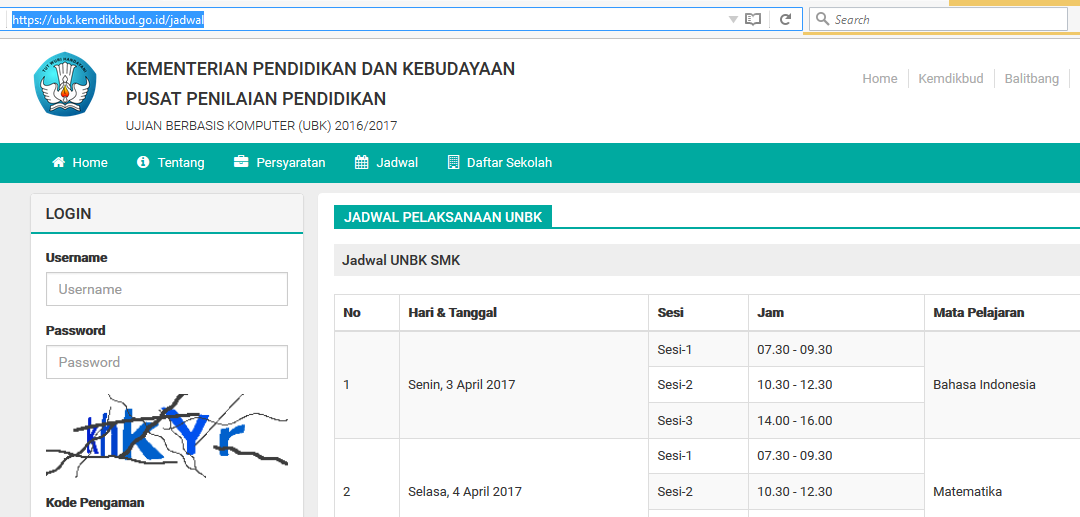1080x517 pixels.
Task: Click calendar icon beside Jadwal
Action: coord(362,162)
